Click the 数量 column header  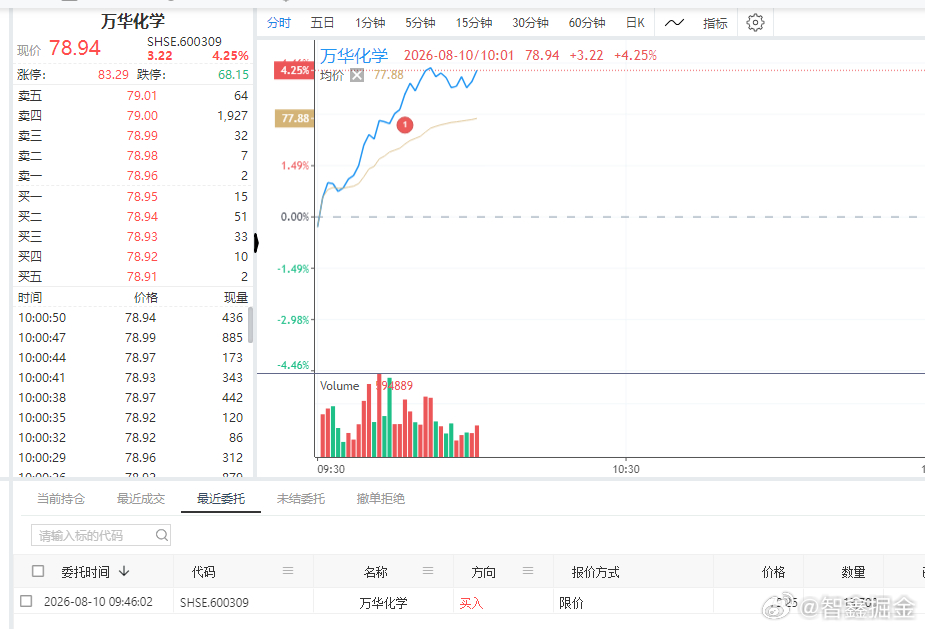(853, 572)
